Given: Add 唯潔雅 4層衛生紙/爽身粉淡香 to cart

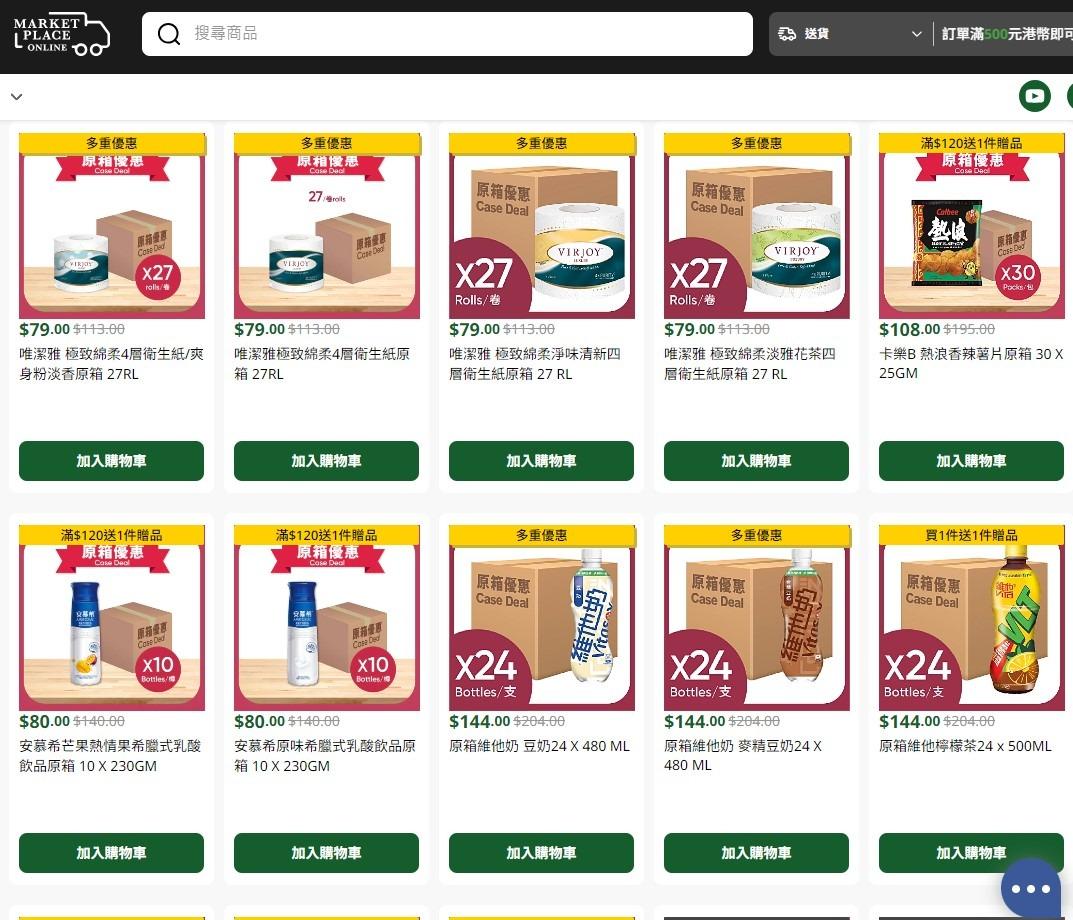Looking at the screenshot, I should pyautogui.click(x=112, y=461).
